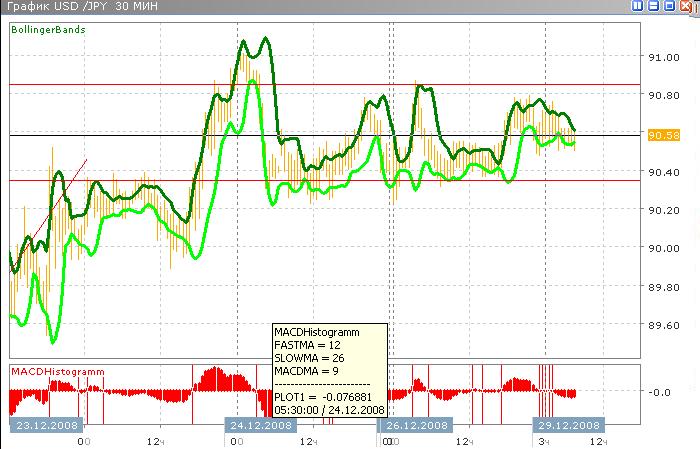
Task: Click the 90.20 price axis label
Action: coord(663,210)
